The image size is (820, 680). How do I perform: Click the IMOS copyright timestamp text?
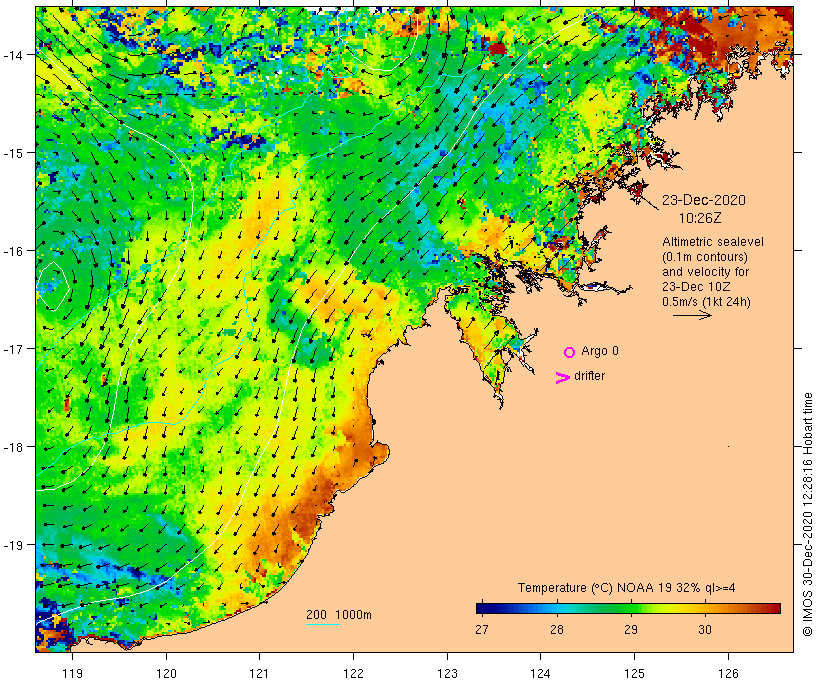point(807,515)
